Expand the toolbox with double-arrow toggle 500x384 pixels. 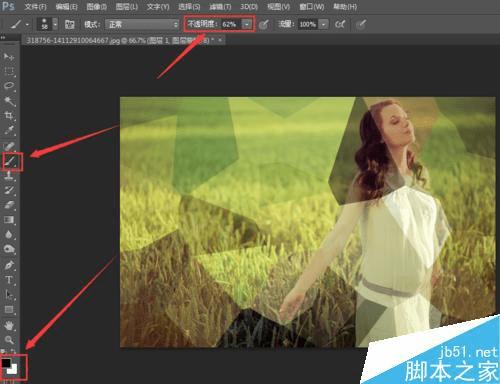tap(3, 38)
